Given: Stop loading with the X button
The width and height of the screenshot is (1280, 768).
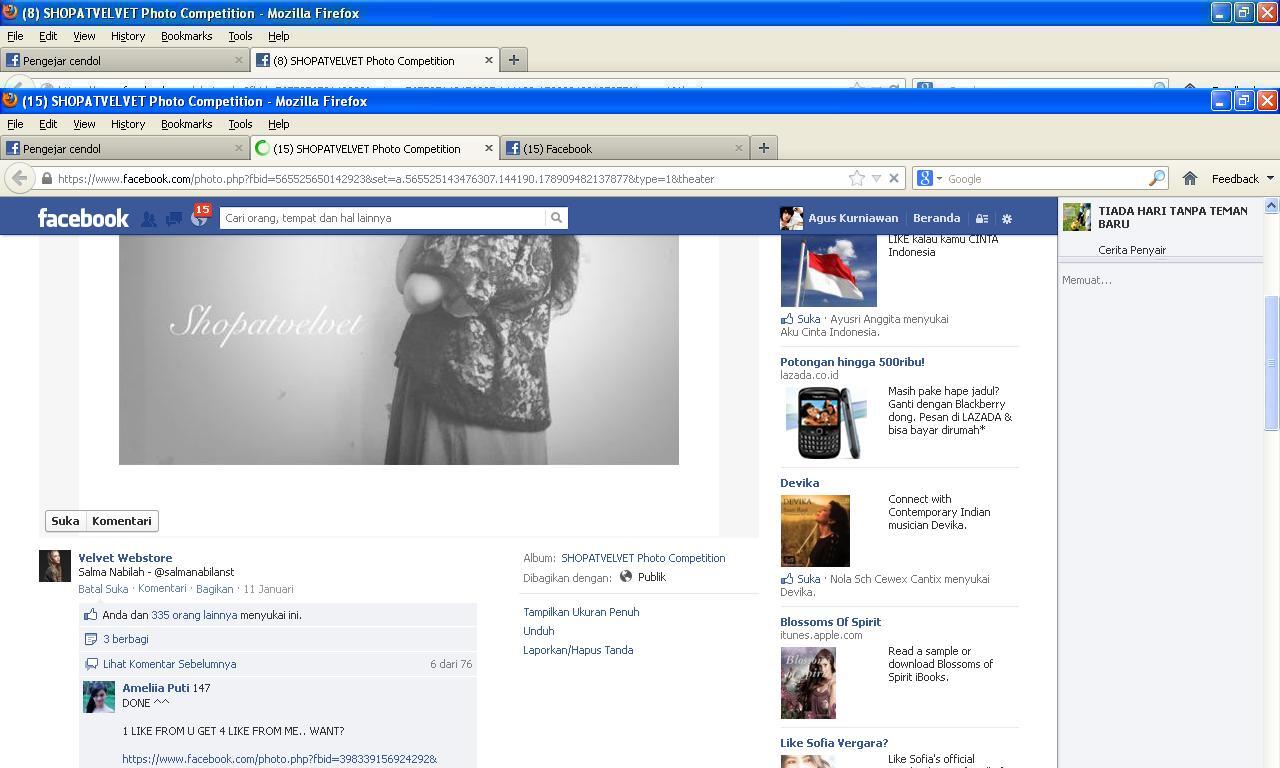Looking at the screenshot, I should point(894,178).
